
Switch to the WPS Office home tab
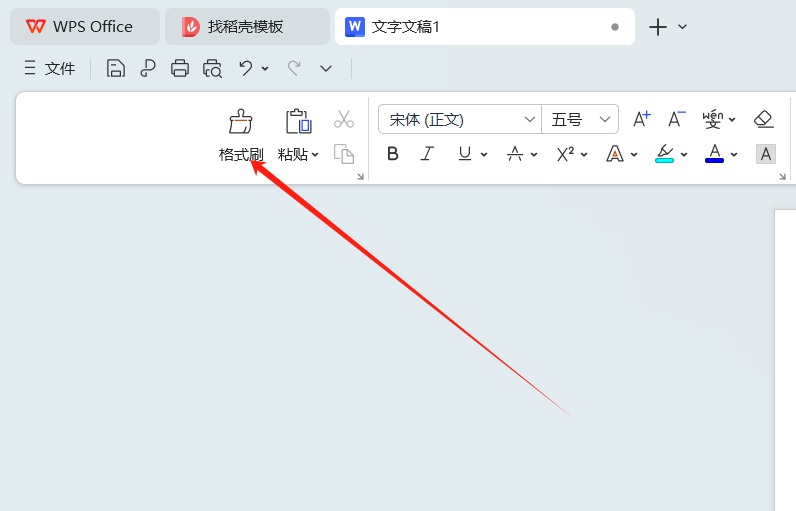coord(84,27)
